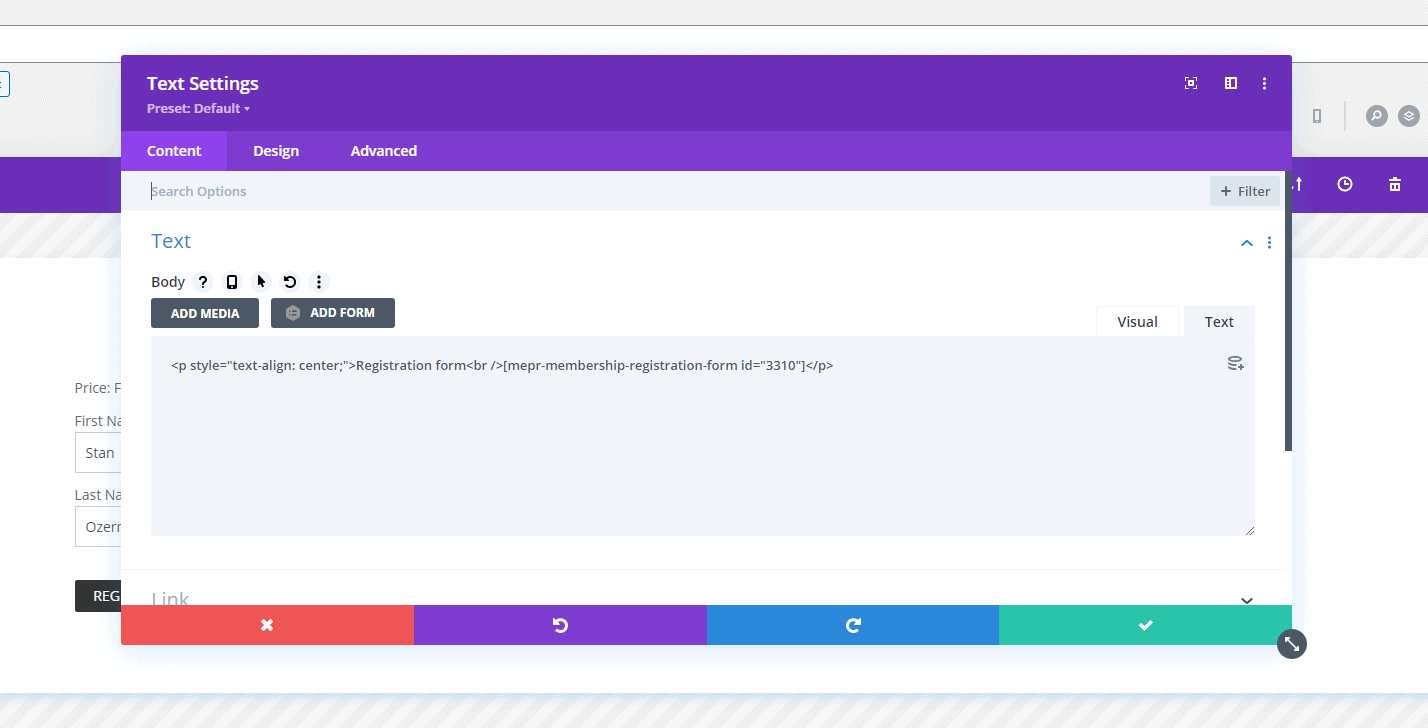
Task: Click the round modal resize handle icon
Action: pos(1292,644)
